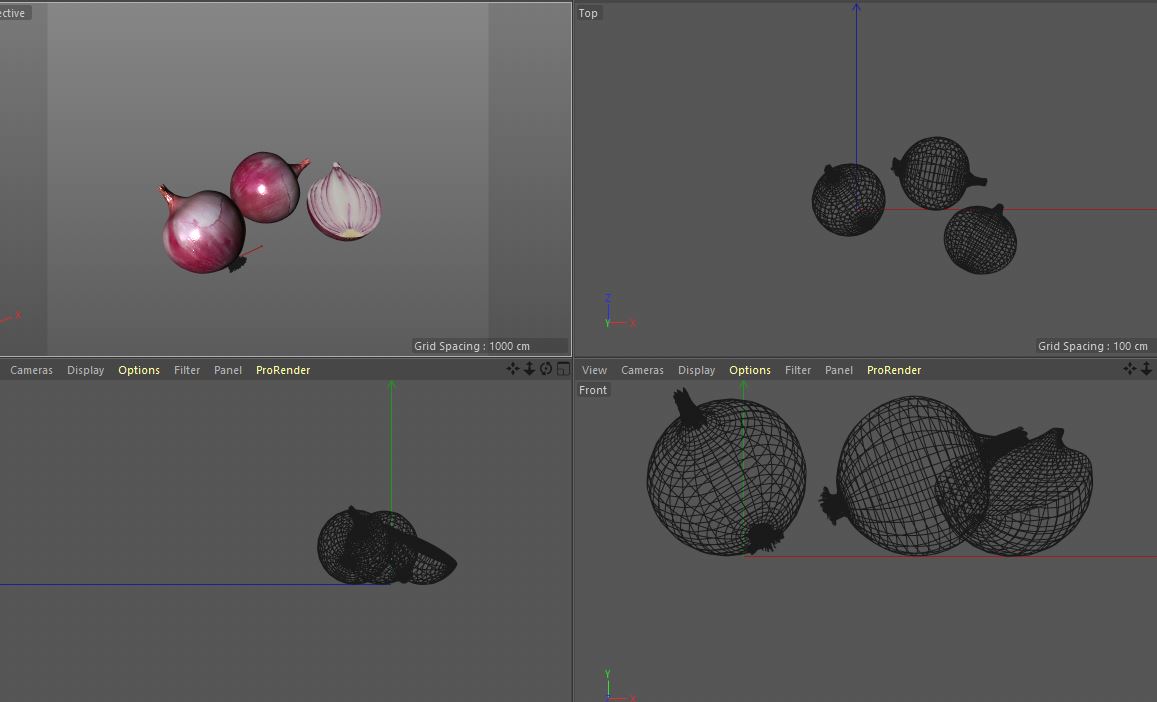Select the large front onion in Perspective view
1157x702 pixels.
pos(203,232)
